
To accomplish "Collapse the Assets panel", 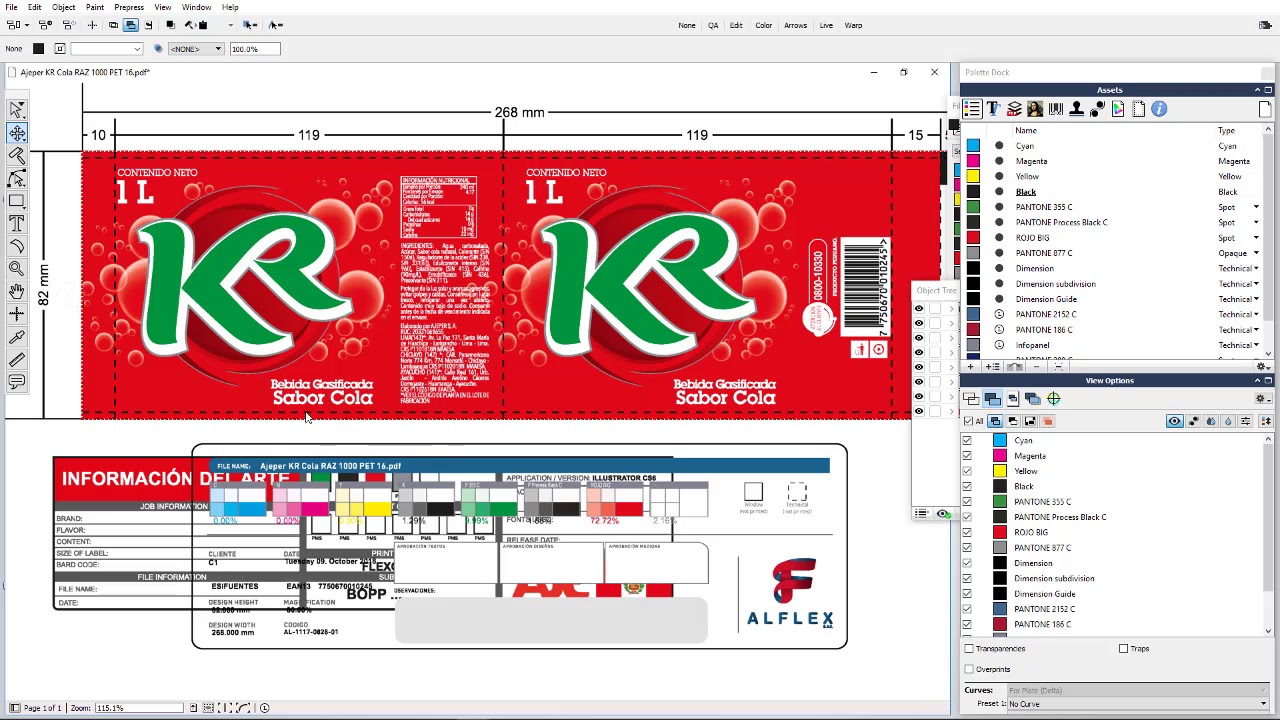I will [x=1257, y=90].
